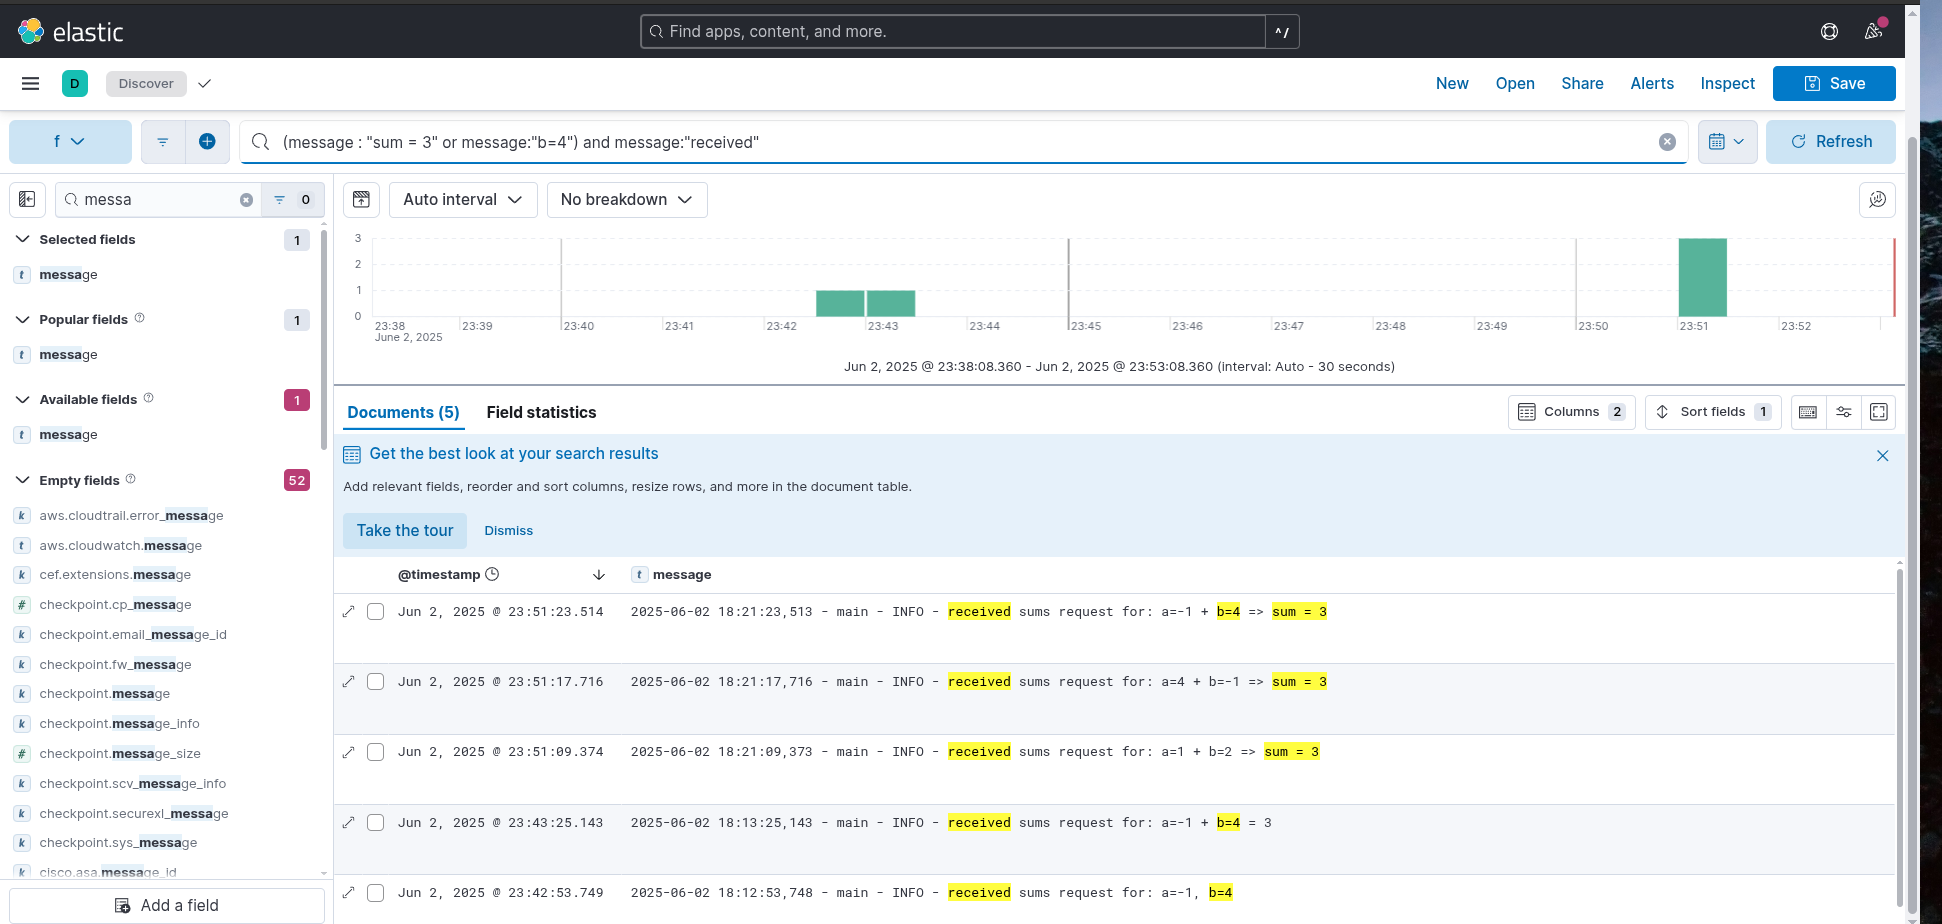Expand the 23:51:23.514 document details

coord(348,612)
